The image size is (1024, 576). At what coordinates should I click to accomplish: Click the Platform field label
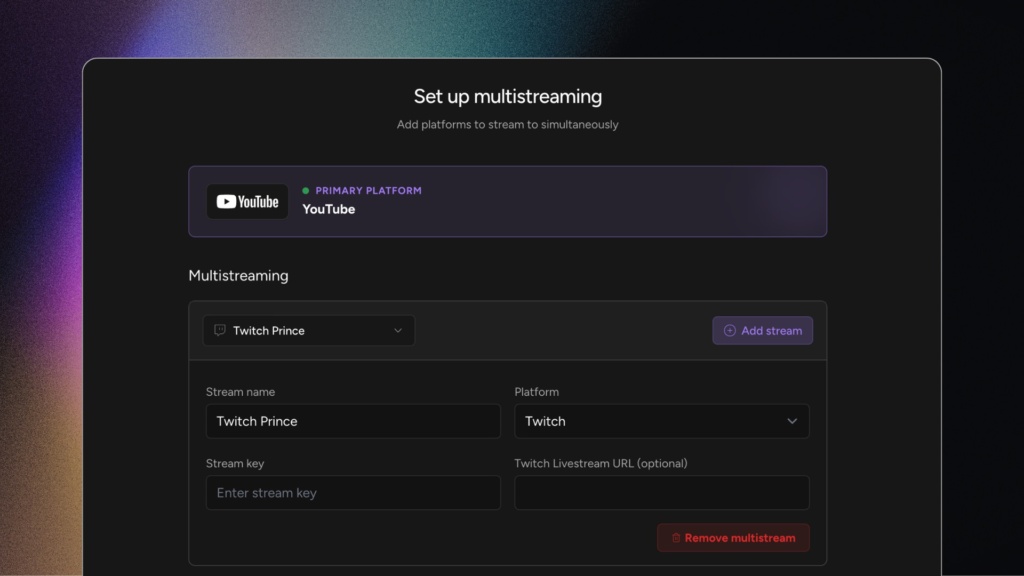tap(536, 392)
